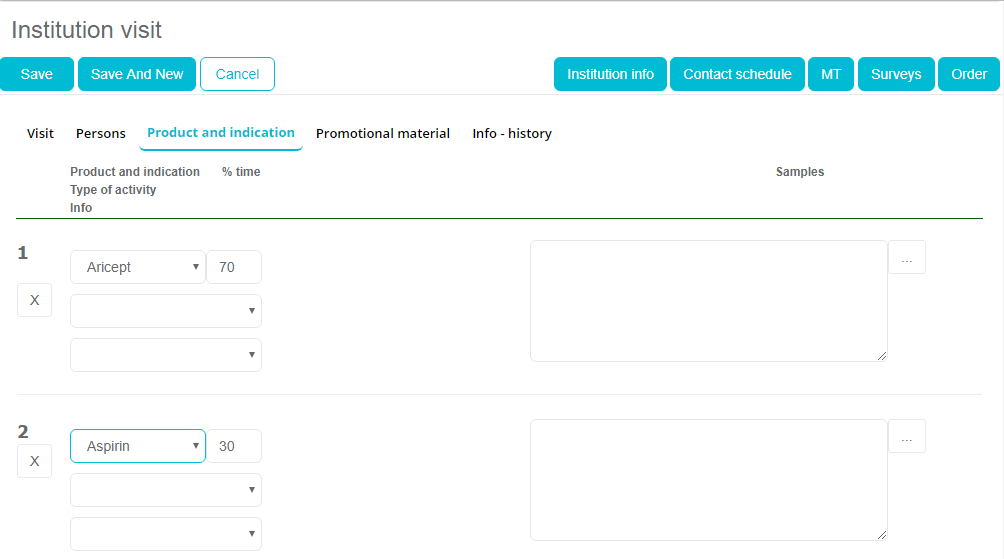Switch to the Persons tab
Viewport: 1004px width, 559px height.
tap(101, 133)
